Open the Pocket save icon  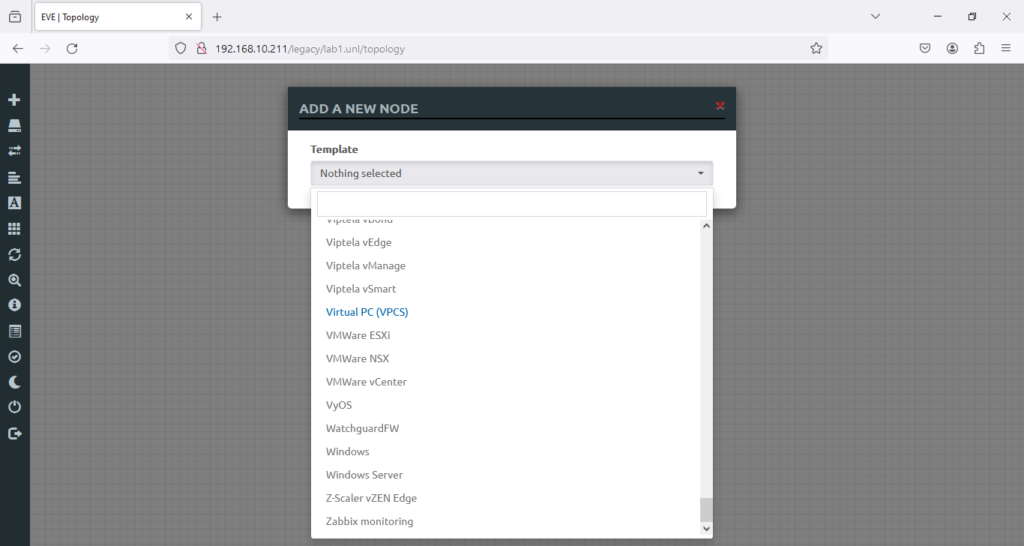coord(925,48)
